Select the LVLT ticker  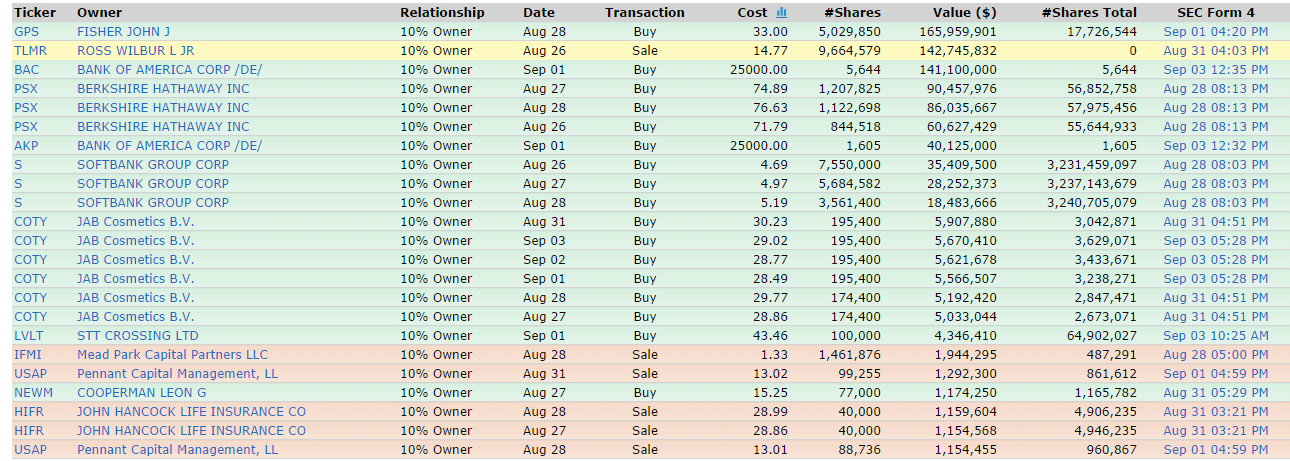point(28,336)
